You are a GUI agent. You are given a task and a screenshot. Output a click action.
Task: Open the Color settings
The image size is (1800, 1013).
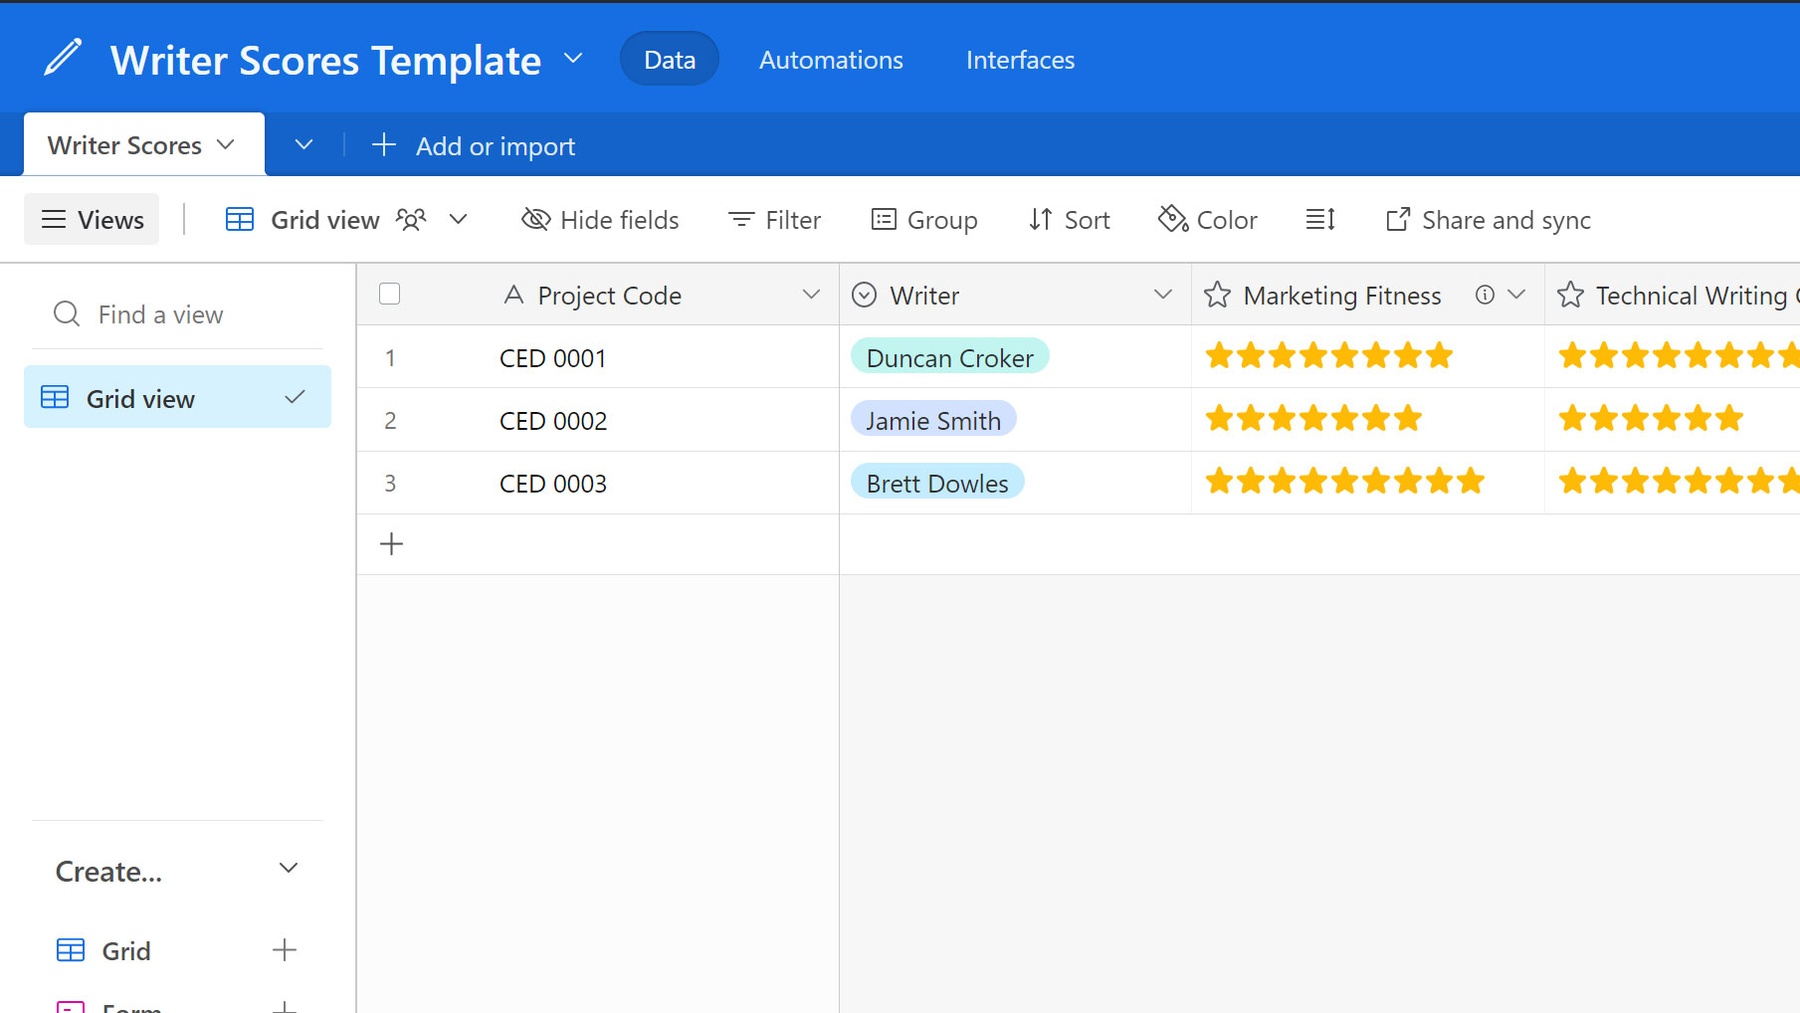click(x=1207, y=219)
